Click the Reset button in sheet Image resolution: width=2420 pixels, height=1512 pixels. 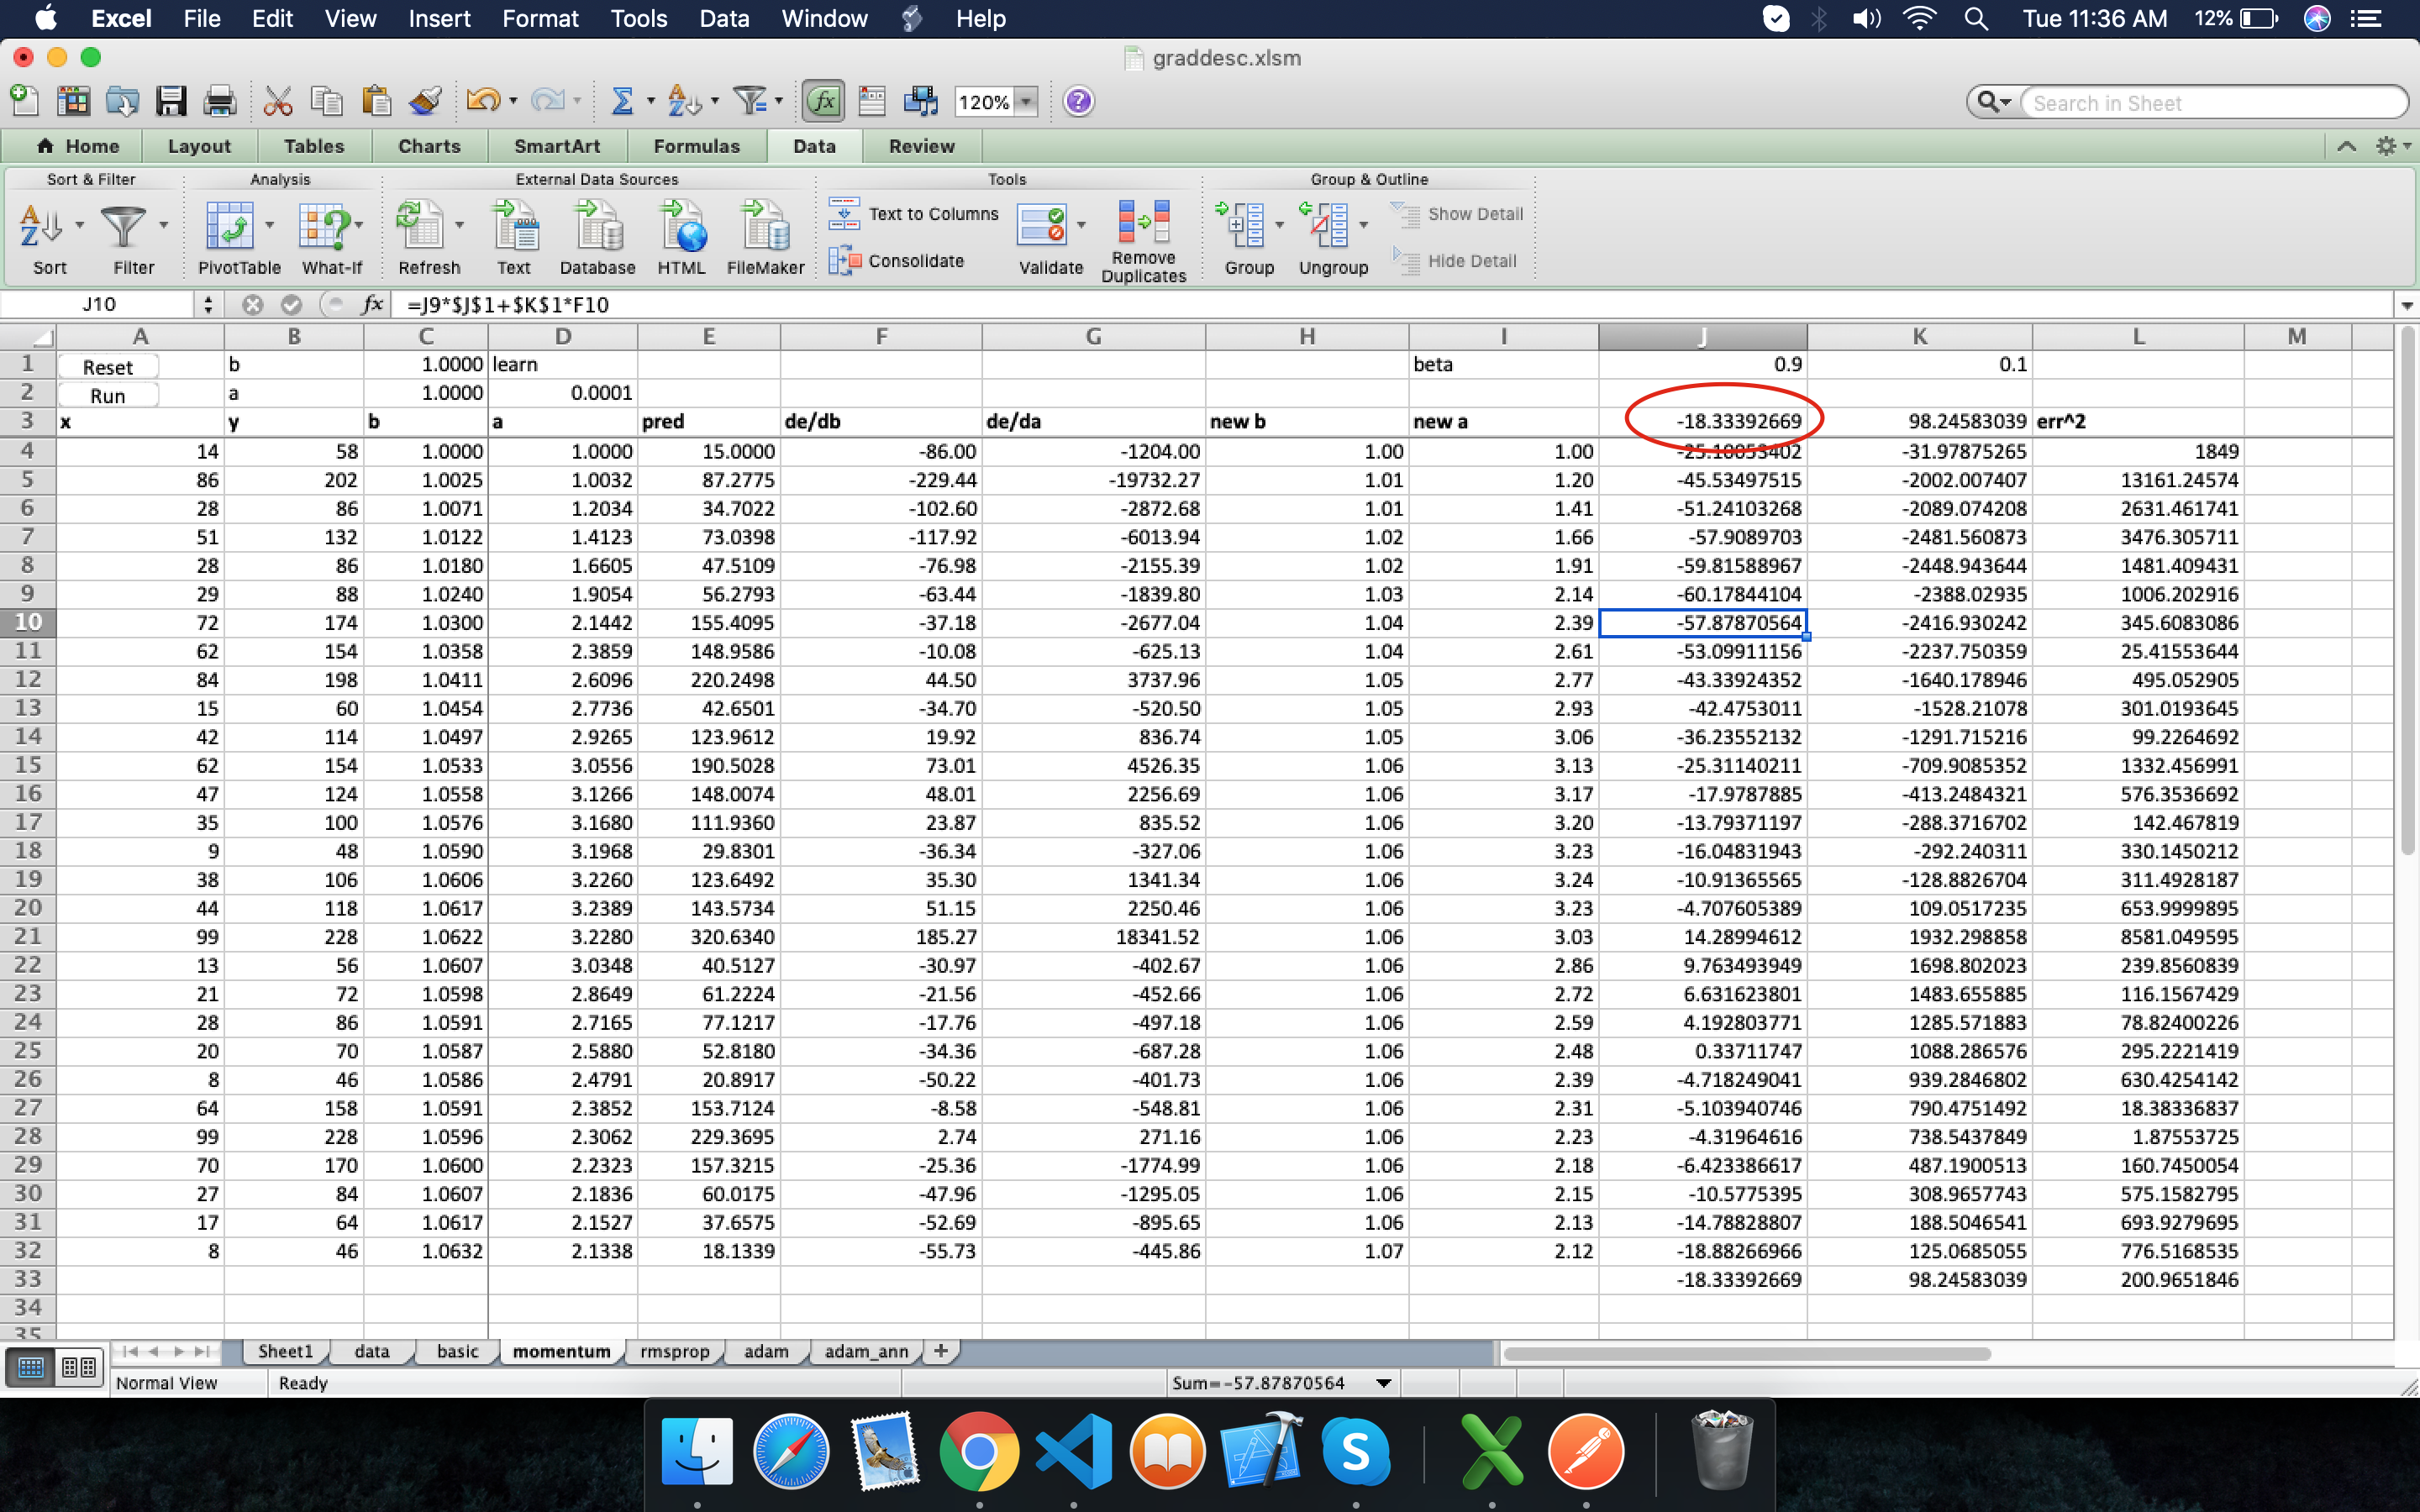coord(108,367)
